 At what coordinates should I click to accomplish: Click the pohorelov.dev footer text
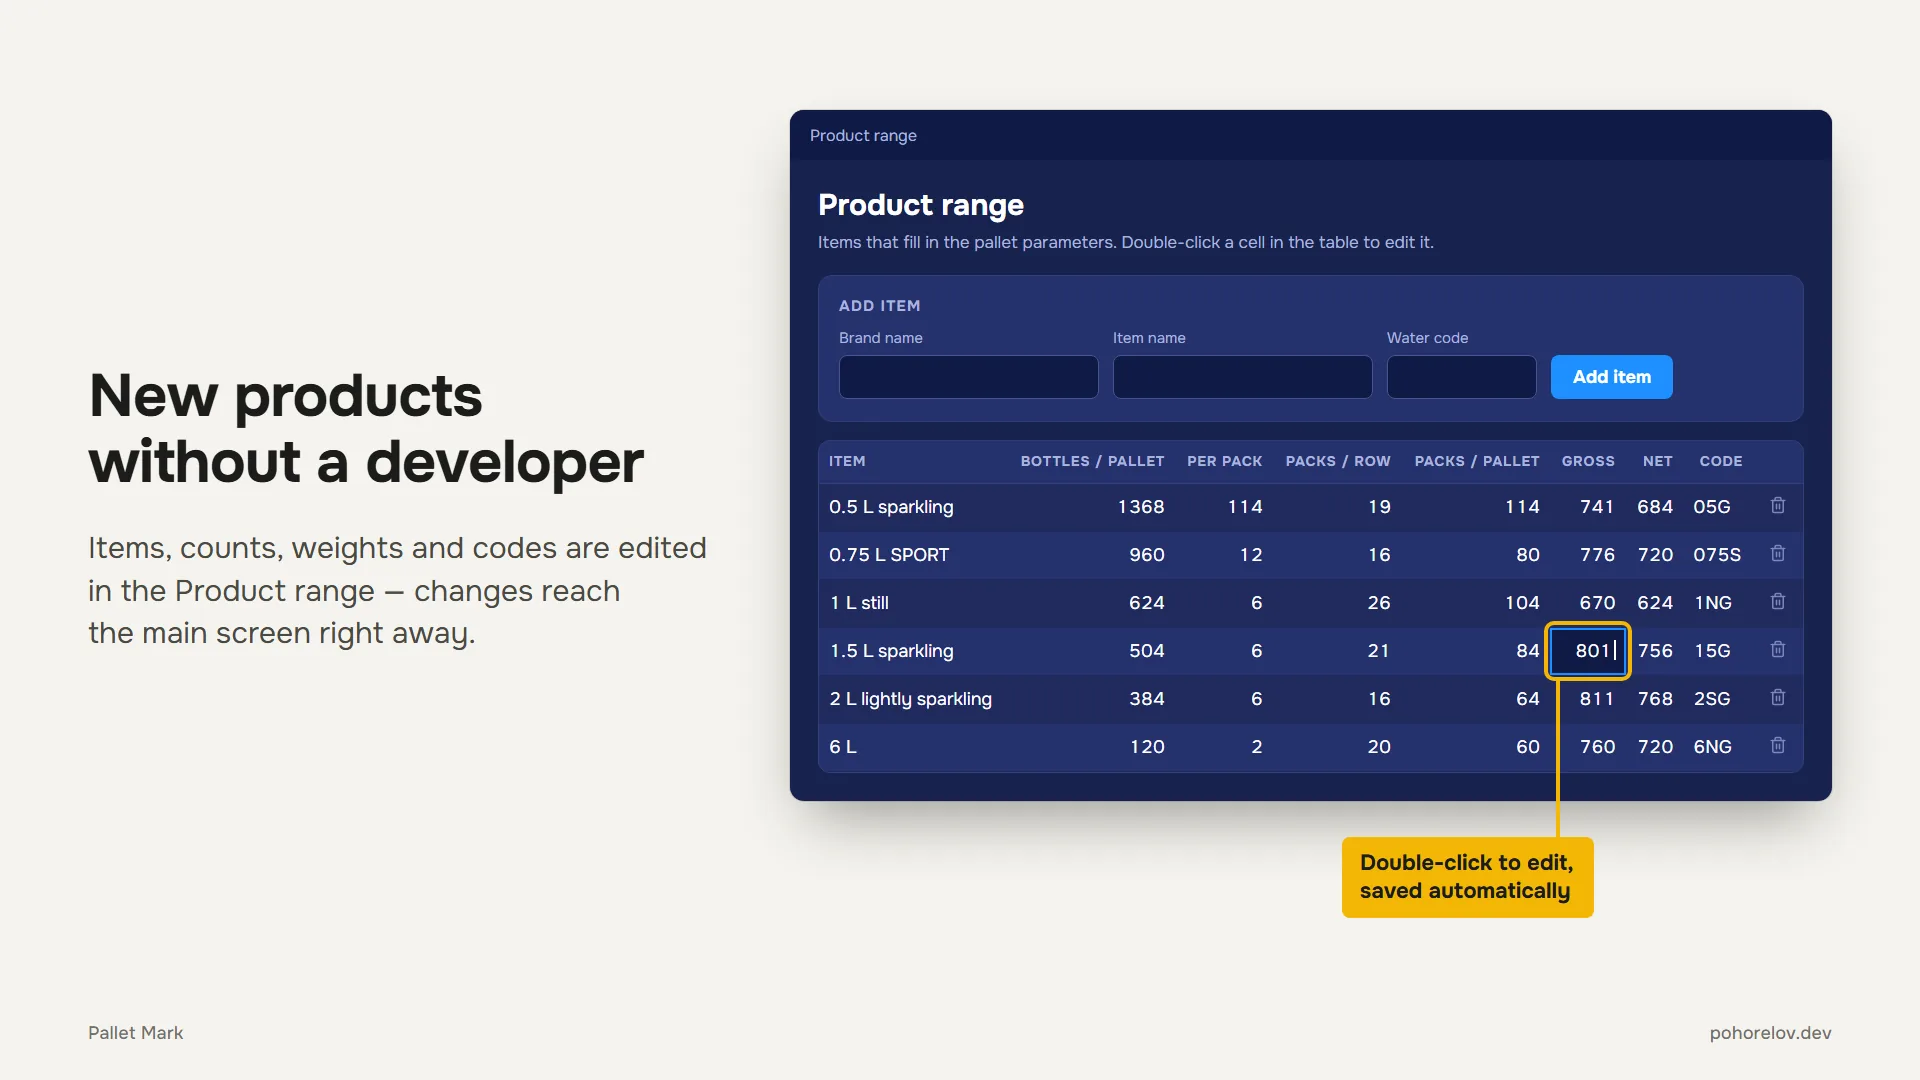(1770, 1033)
